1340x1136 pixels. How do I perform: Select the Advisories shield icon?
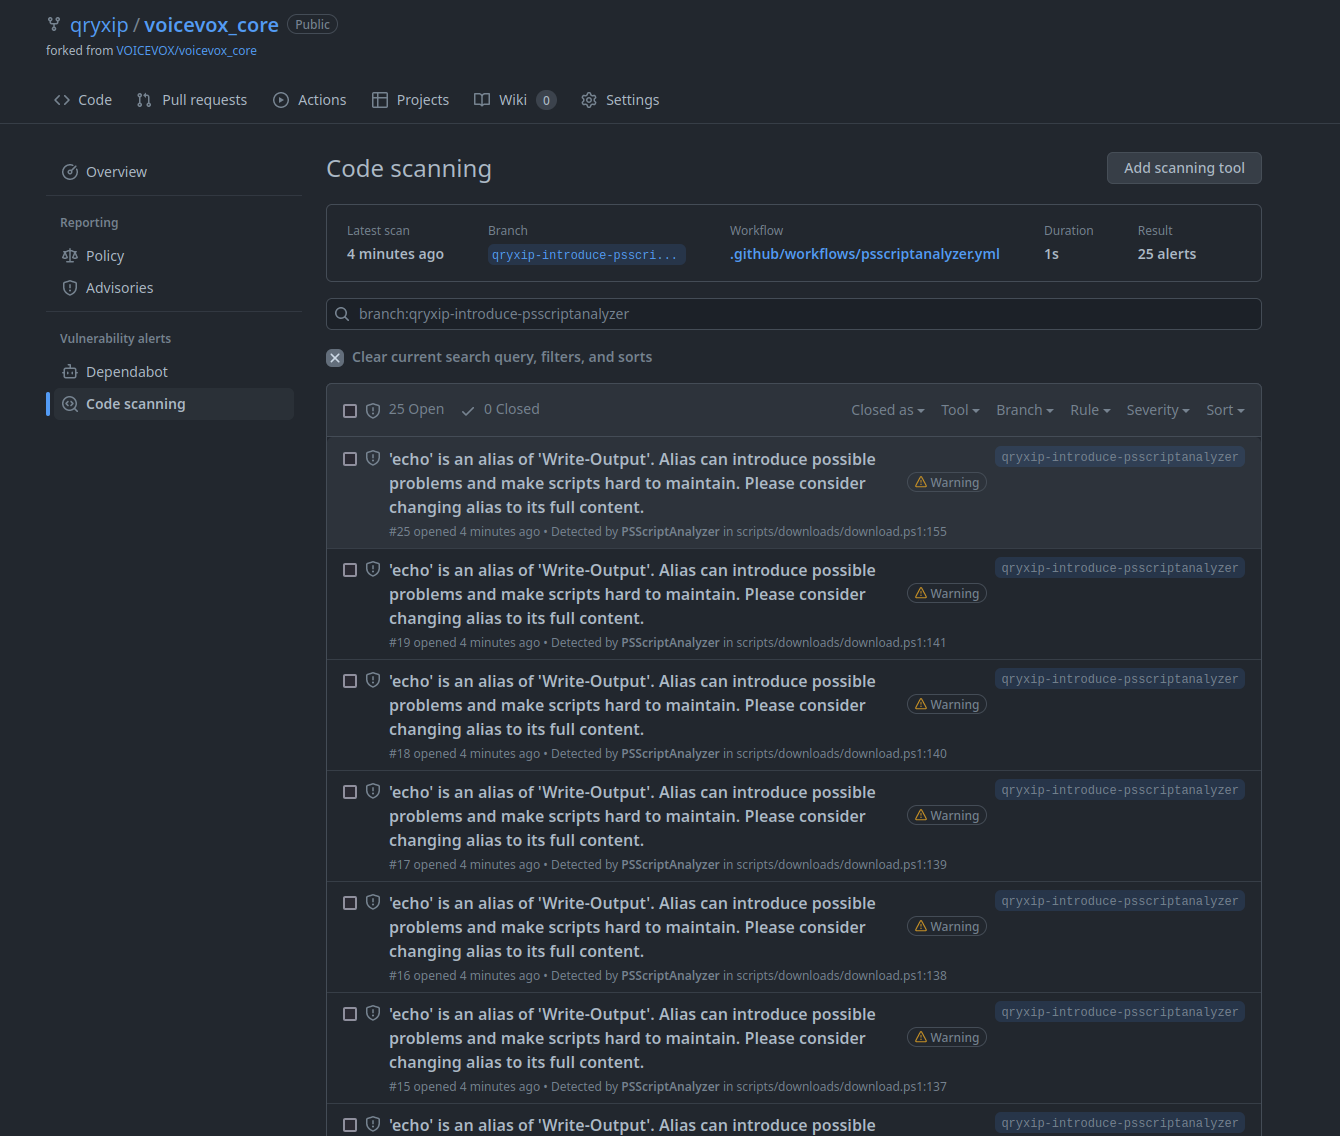click(69, 287)
